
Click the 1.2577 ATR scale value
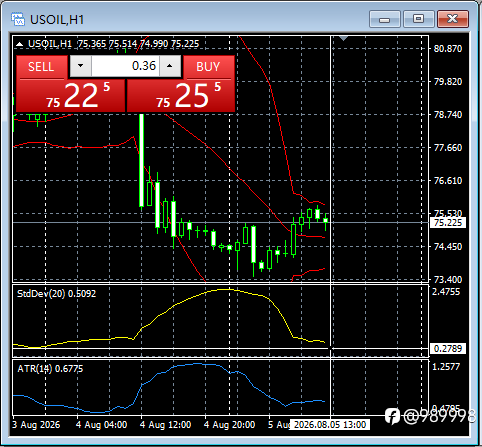click(446, 367)
